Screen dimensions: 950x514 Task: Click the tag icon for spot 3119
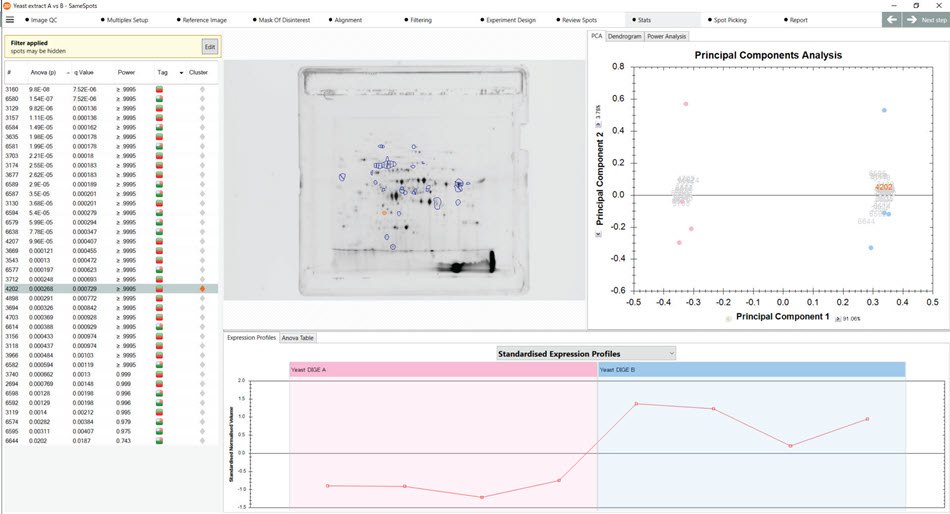(159, 412)
